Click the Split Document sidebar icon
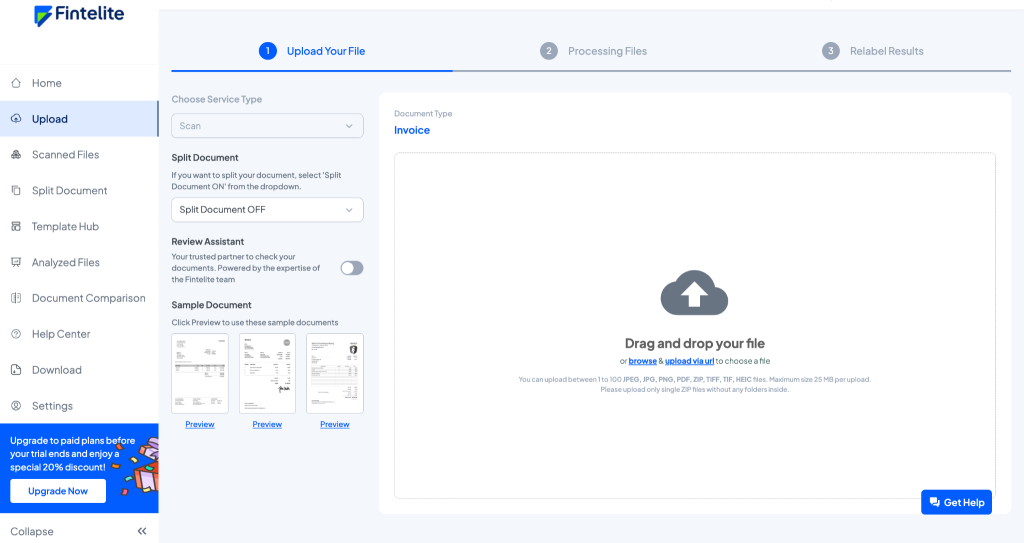The width and height of the screenshot is (1024, 543). [x=16, y=191]
